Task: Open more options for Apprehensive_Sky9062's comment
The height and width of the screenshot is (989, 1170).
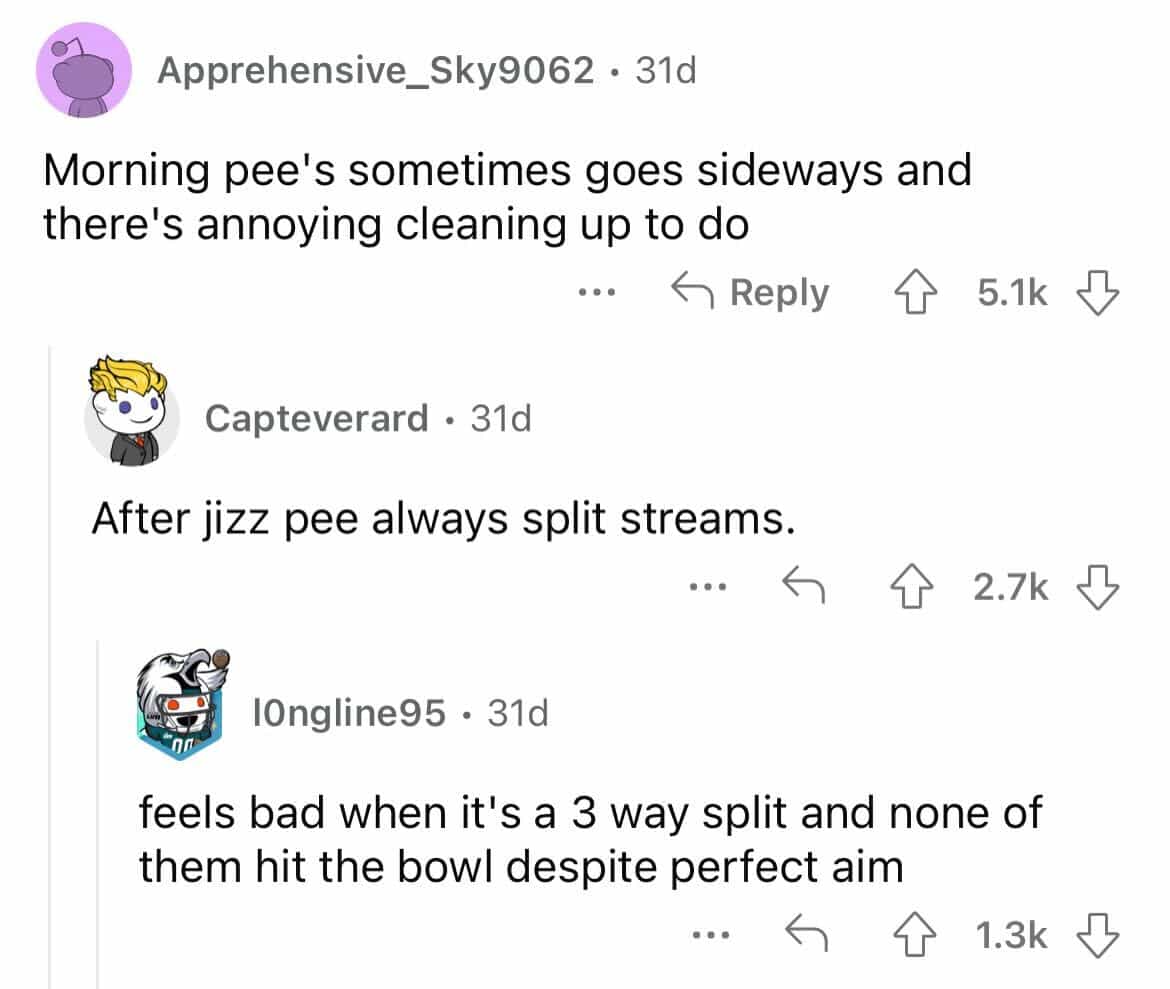Action: point(597,294)
